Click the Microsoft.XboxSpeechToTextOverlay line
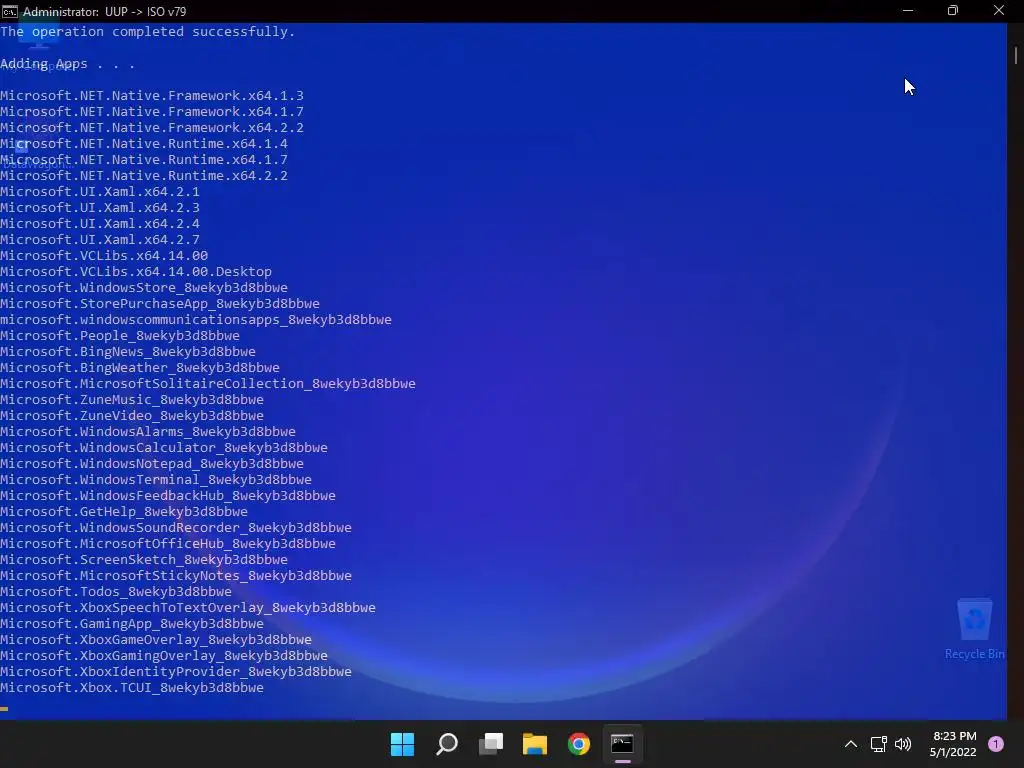This screenshot has width=1024, height=768. (x=188, y=607)
